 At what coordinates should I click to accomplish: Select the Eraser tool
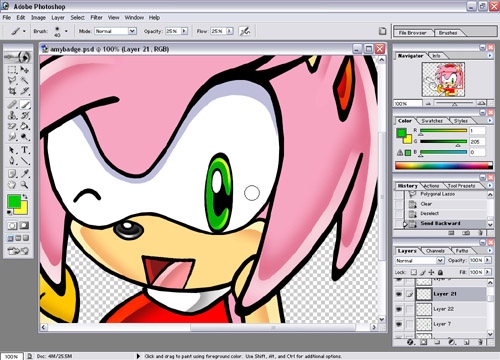tap(12, 126)
